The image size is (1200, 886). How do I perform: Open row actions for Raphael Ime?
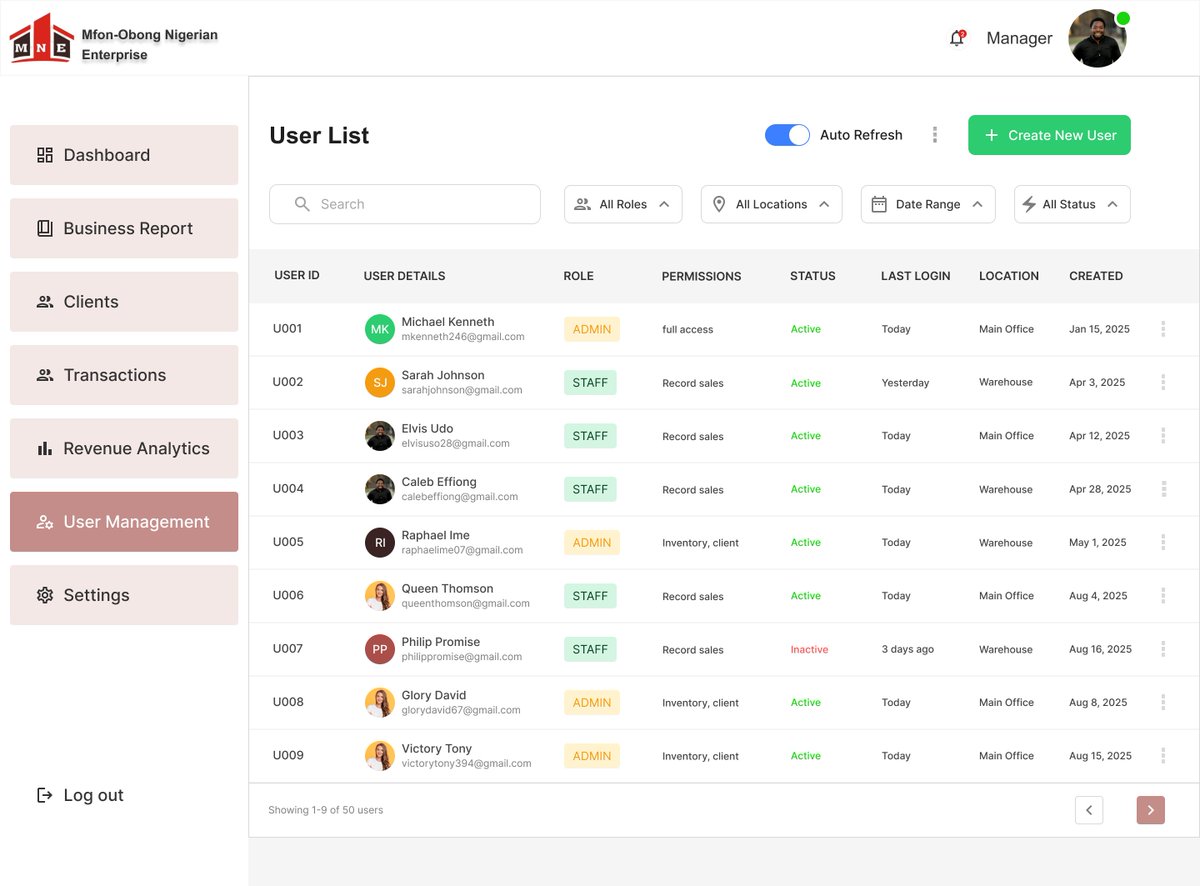tap(1163, 542)
